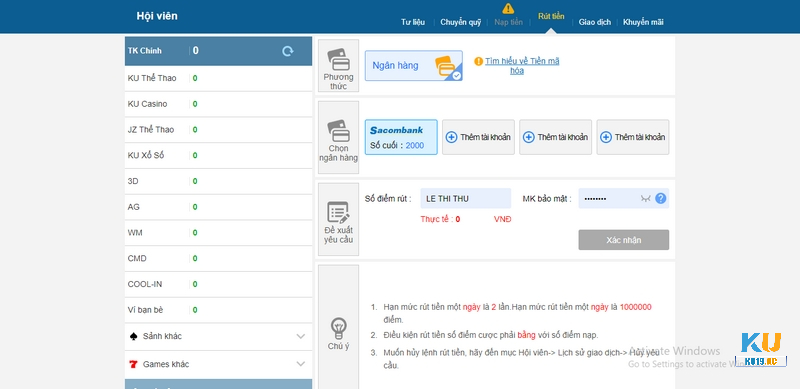The image size is (800, 389).
Task: Select the AG wallet row
Action: [218, 207]
